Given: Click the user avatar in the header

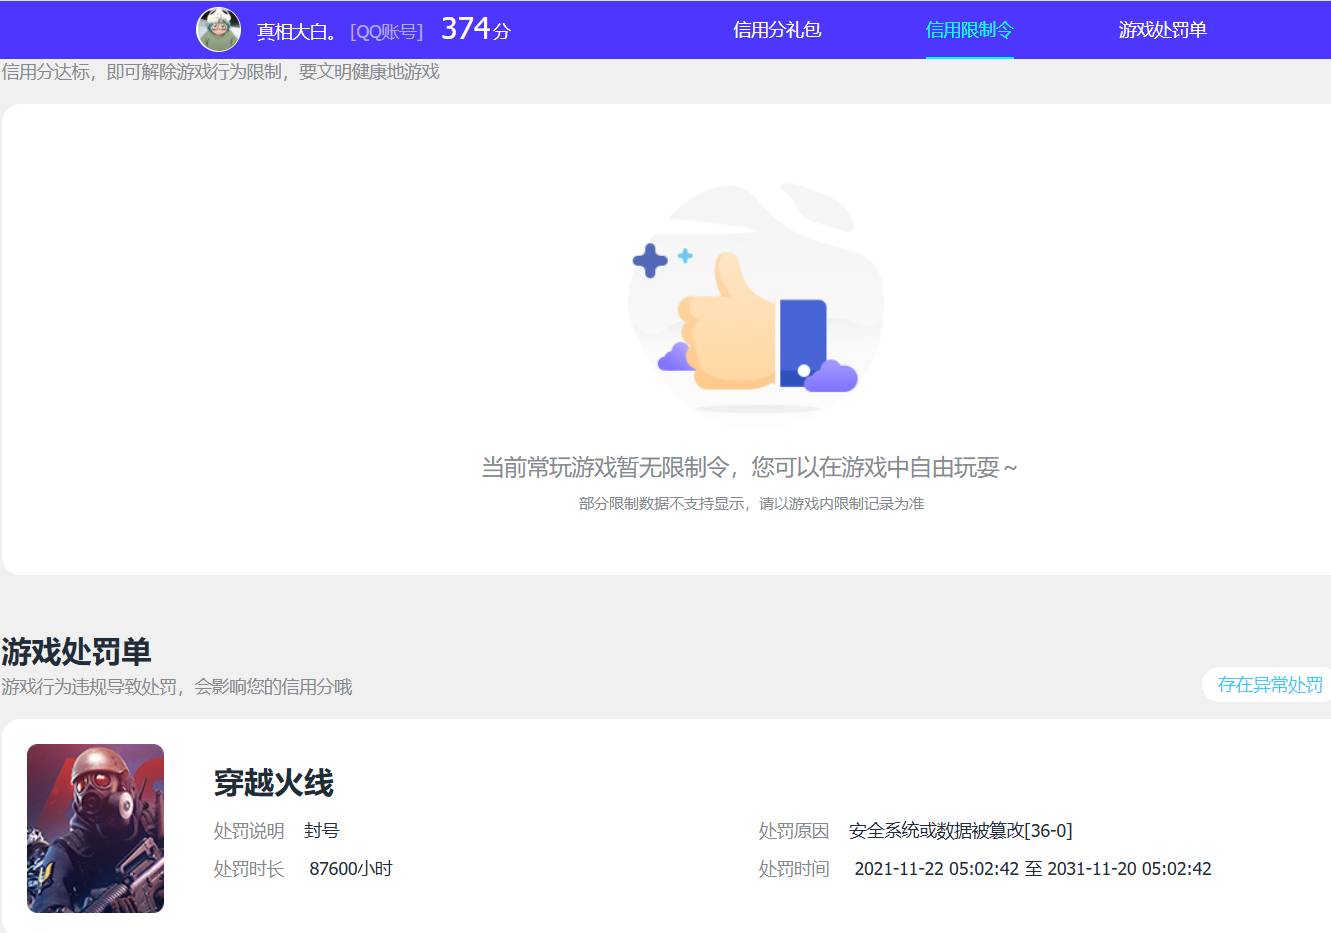Looking at the screenshot, I should tap(218, 30).
